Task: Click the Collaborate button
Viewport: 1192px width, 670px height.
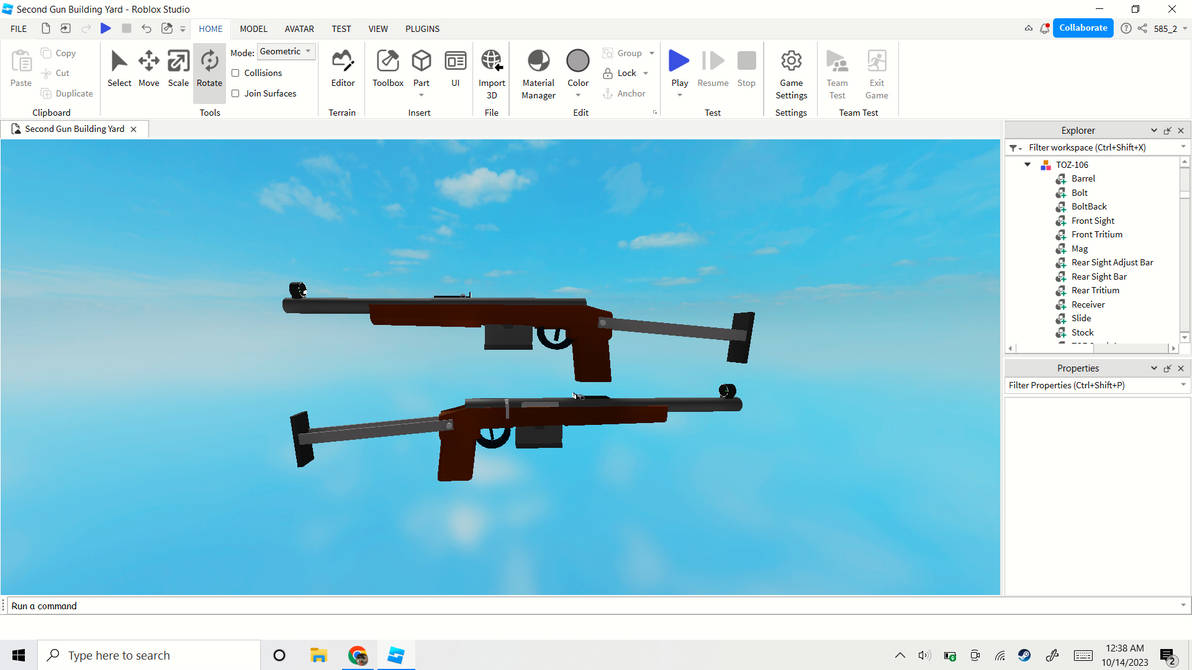Action: click(x=1083, y=28)
